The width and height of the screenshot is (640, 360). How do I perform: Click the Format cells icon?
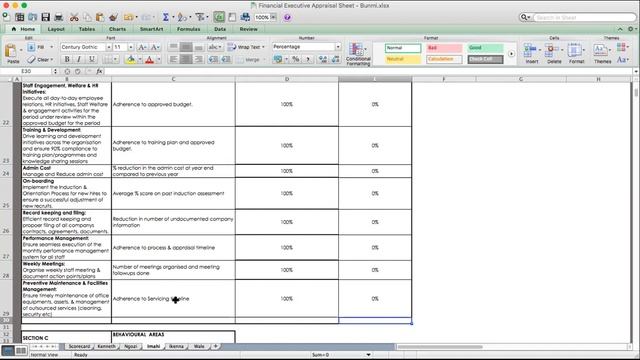576,53
